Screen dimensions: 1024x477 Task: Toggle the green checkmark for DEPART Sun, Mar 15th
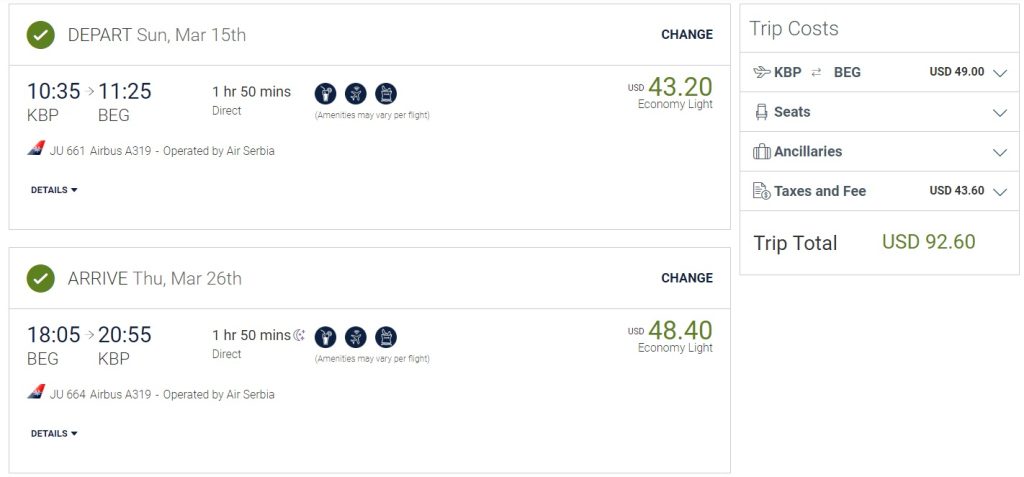click(41, 35)
